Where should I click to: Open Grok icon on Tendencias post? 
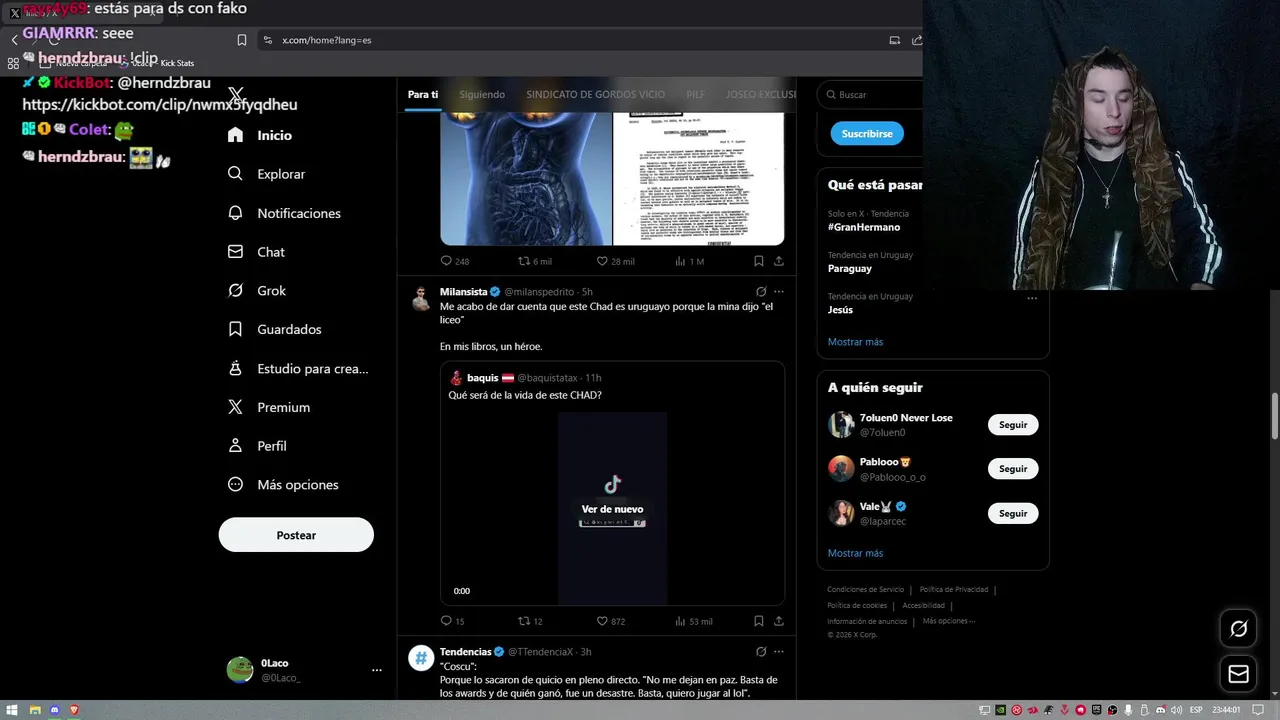coord(761,652)
